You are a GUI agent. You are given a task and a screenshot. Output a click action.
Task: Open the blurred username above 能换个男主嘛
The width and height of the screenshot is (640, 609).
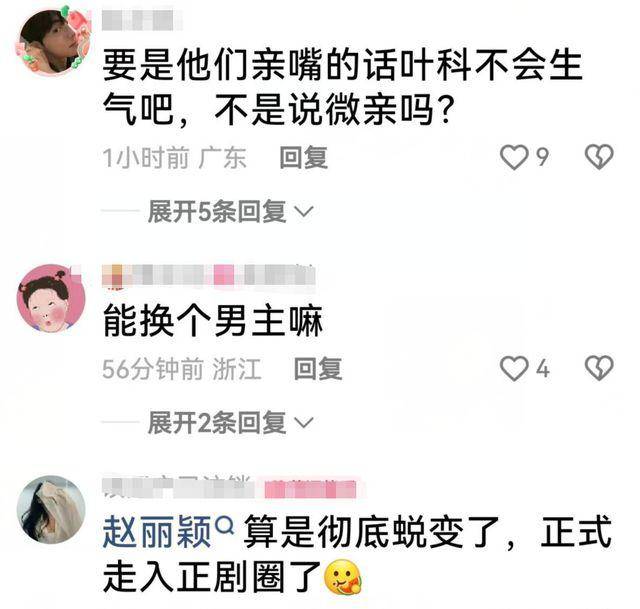208,277
